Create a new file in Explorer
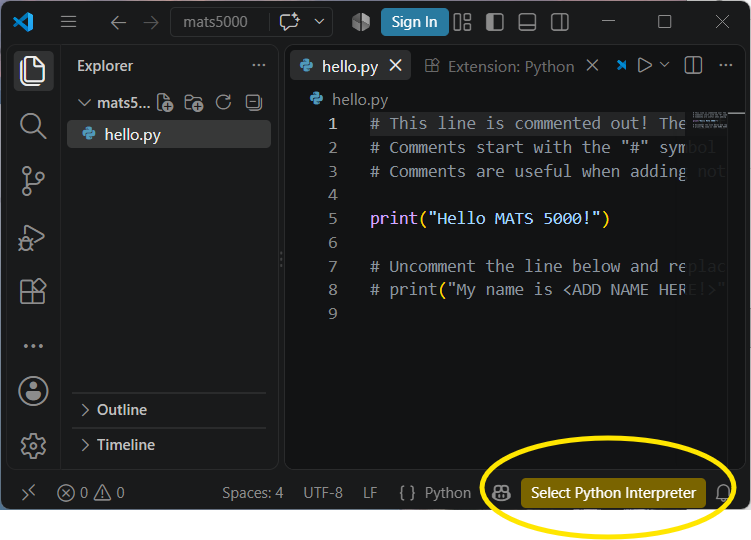The height and width of the screenshot is (540, 751). click(x=165, y=103)
